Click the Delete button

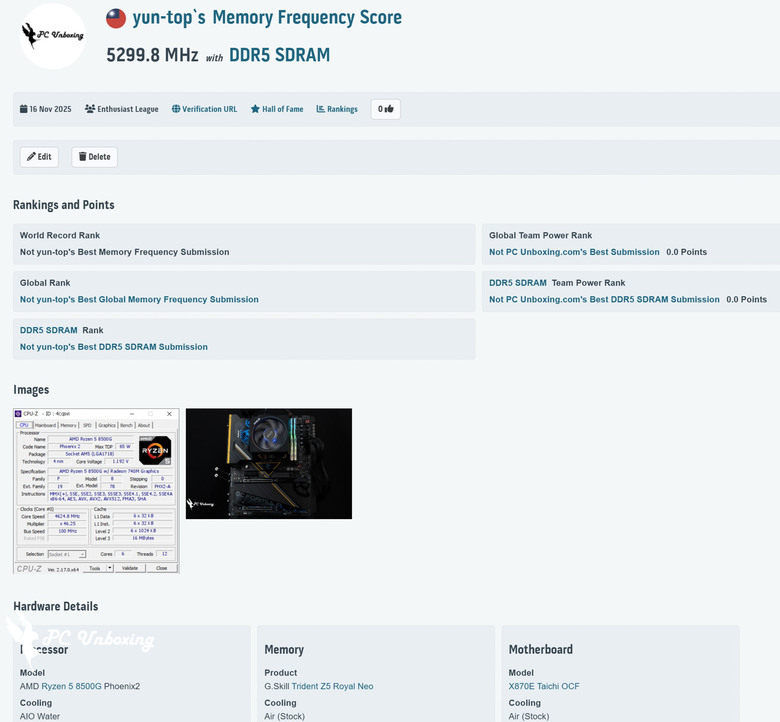click(x=95, y=157)
